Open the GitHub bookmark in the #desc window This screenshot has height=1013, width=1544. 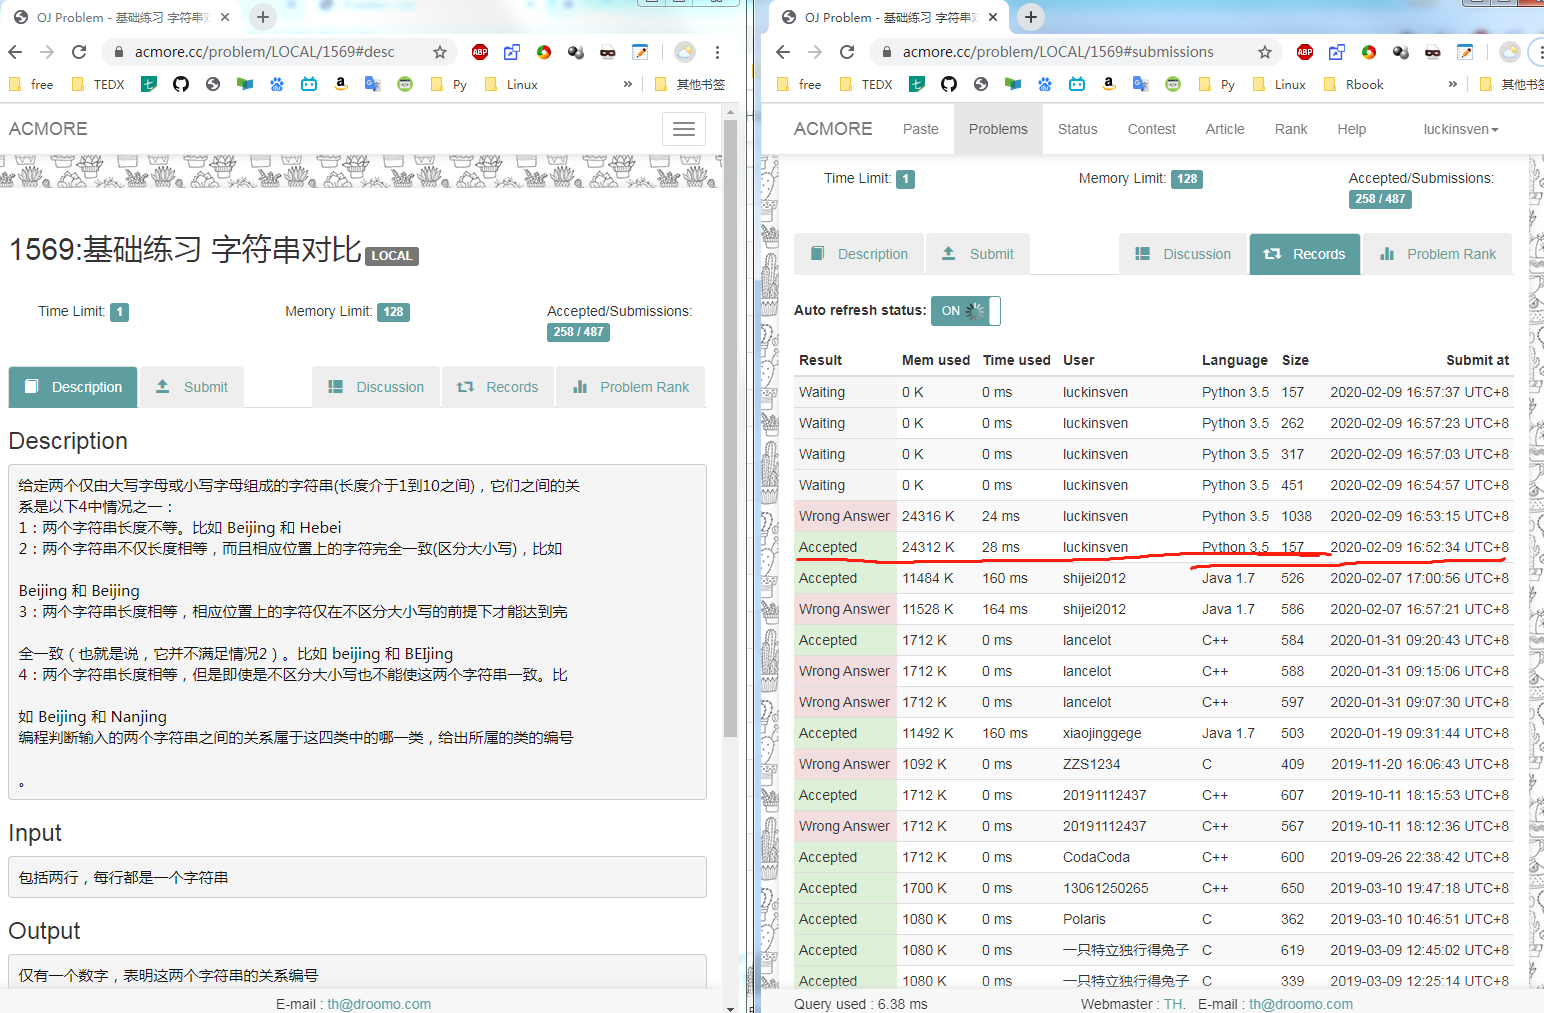click(181, 84)
